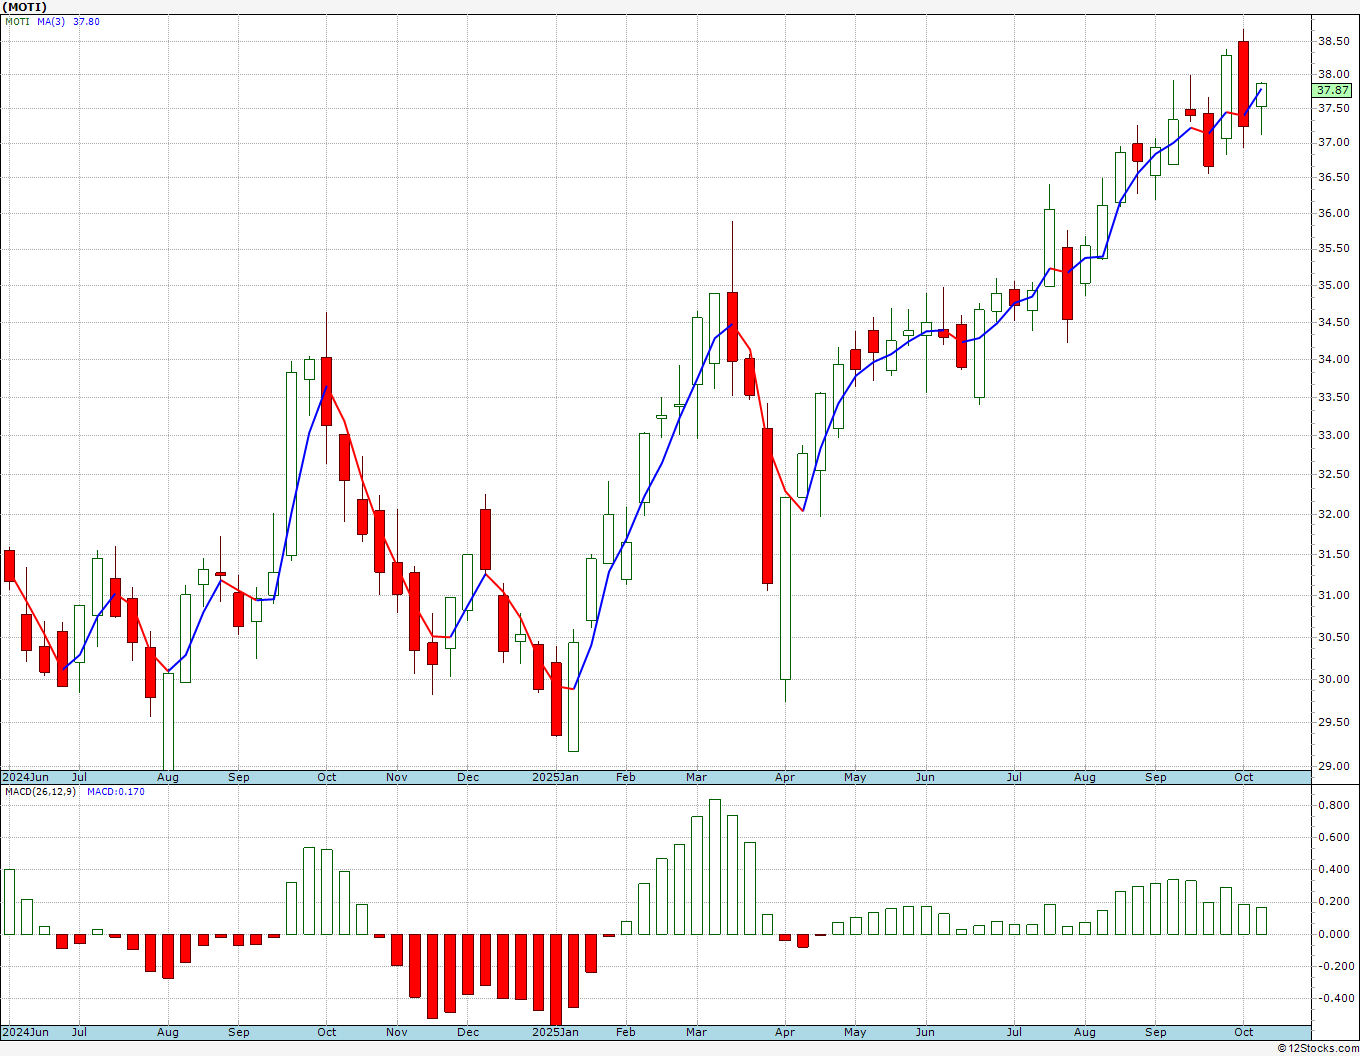Select Nov on the MACD panel time axis
Image resolution: width=1360 pixels, height=1056 pixels.
397,1033
